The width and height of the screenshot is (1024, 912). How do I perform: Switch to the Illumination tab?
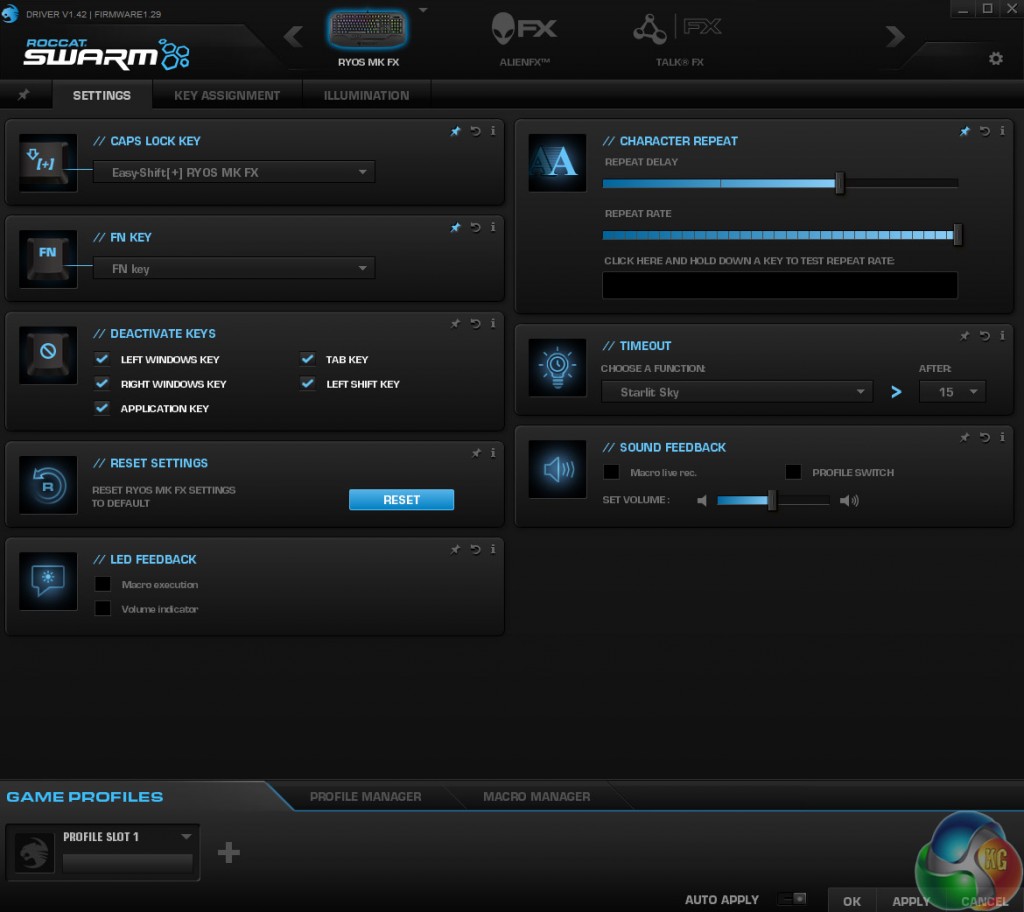[366, 95]
